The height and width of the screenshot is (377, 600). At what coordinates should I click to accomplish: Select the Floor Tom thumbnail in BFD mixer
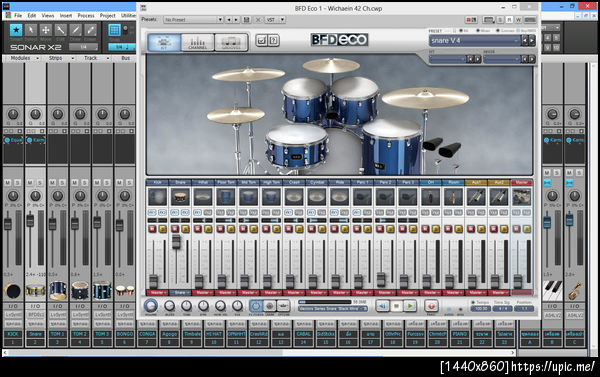click(226, 197)
